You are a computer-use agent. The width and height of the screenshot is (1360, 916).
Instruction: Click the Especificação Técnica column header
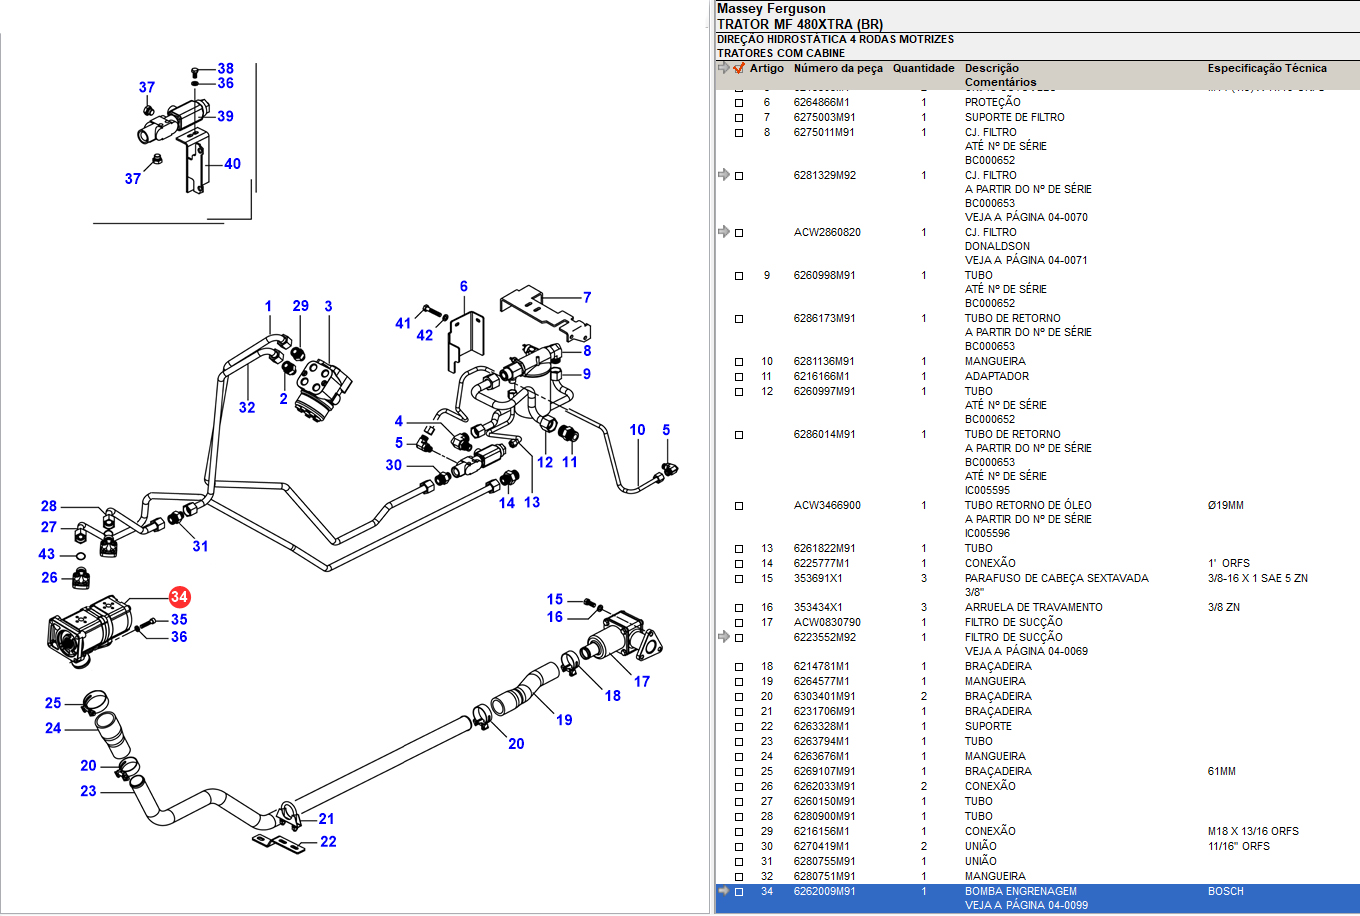click(x=1266, y=69)
